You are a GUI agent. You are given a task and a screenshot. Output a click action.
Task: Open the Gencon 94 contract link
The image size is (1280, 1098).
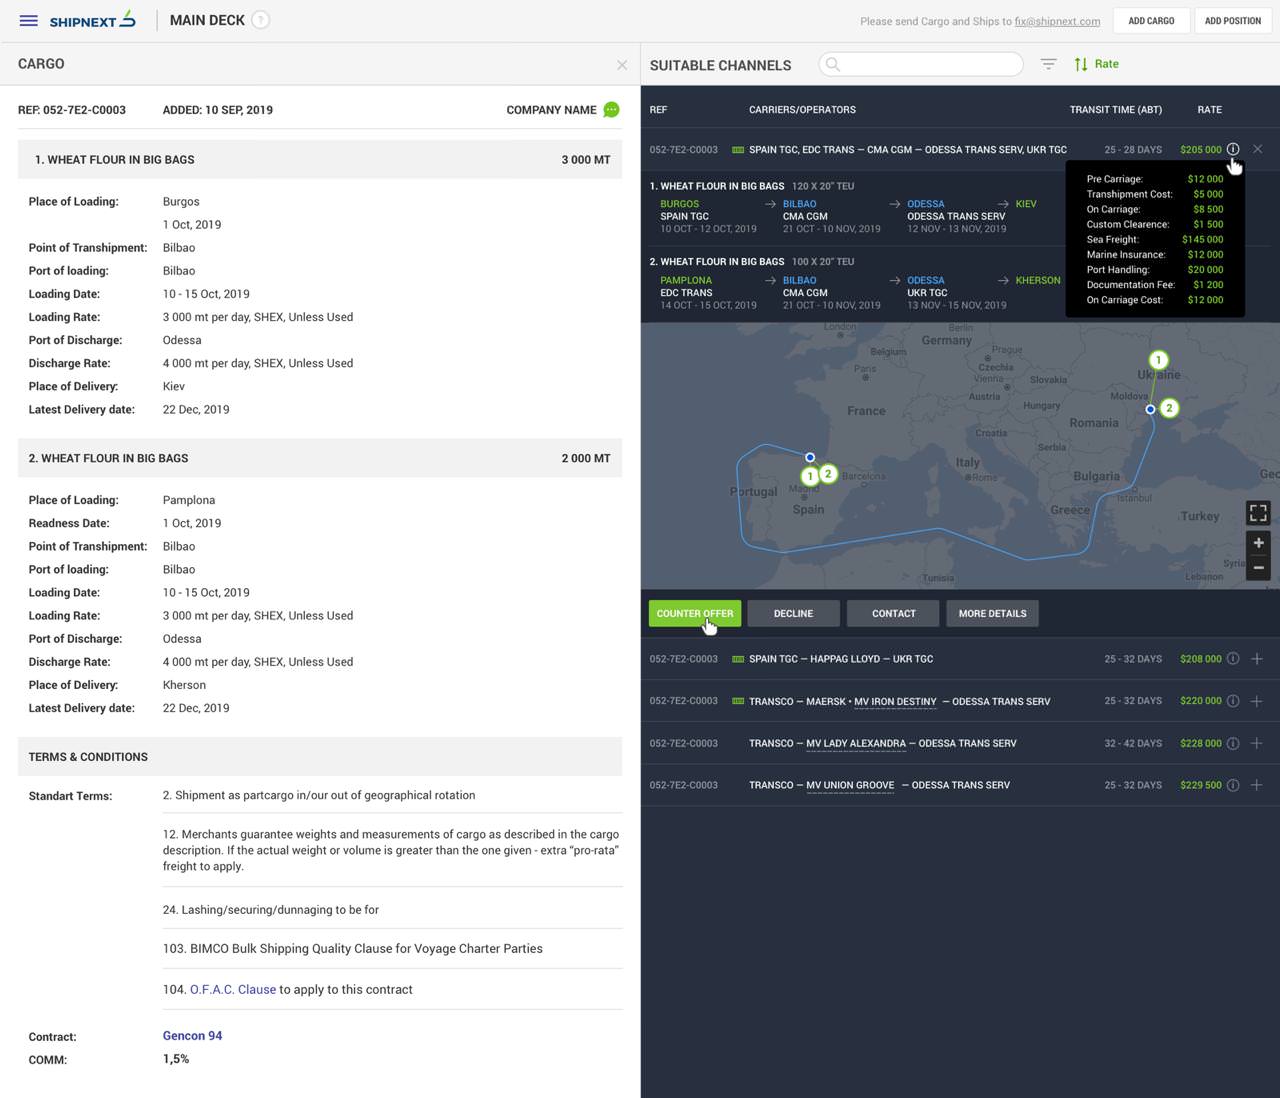(192, 1036)
